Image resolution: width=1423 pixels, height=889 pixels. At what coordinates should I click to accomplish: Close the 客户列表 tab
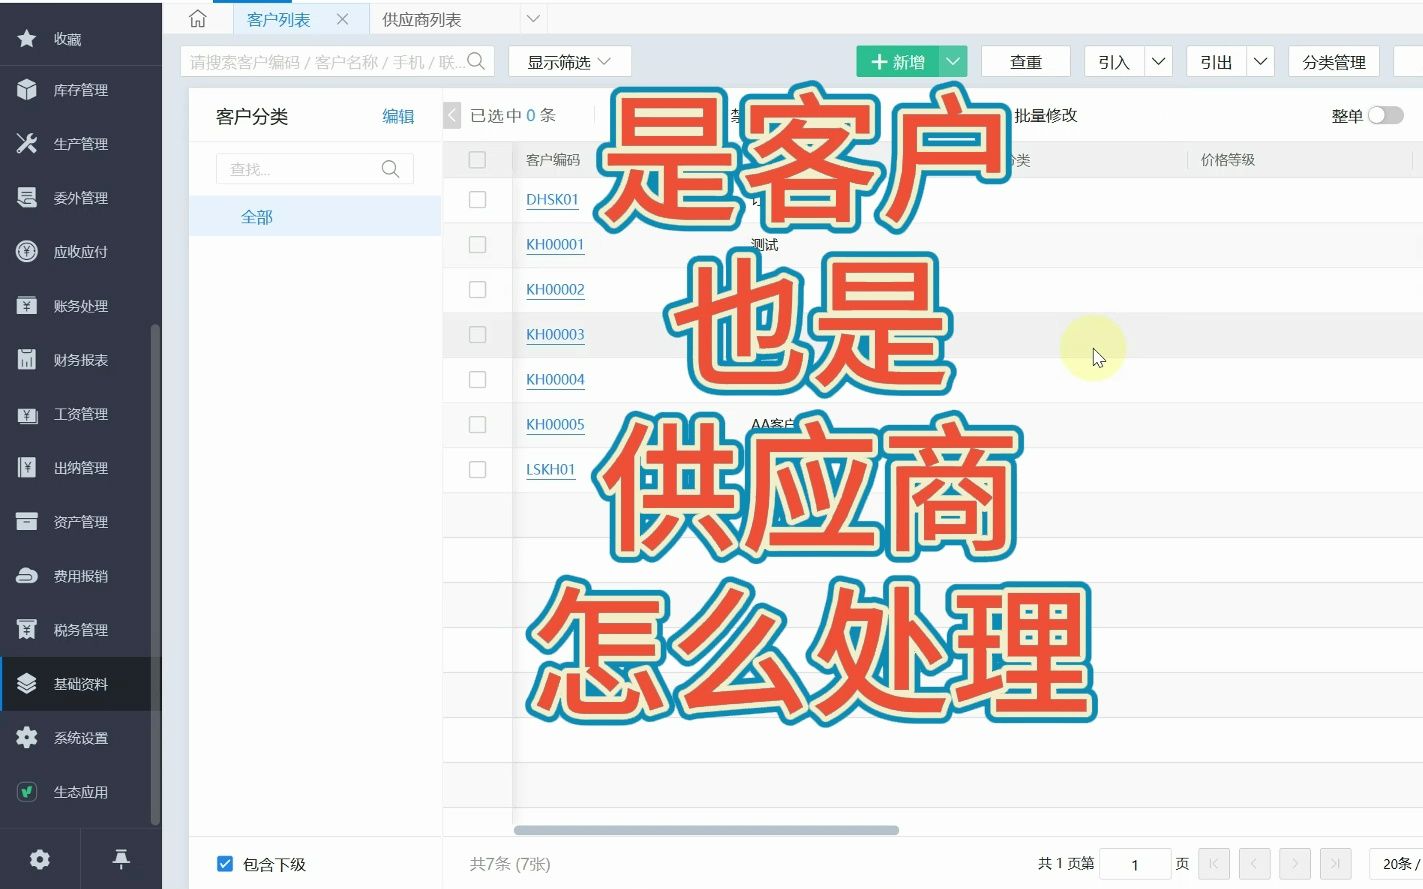coord(342,19)
